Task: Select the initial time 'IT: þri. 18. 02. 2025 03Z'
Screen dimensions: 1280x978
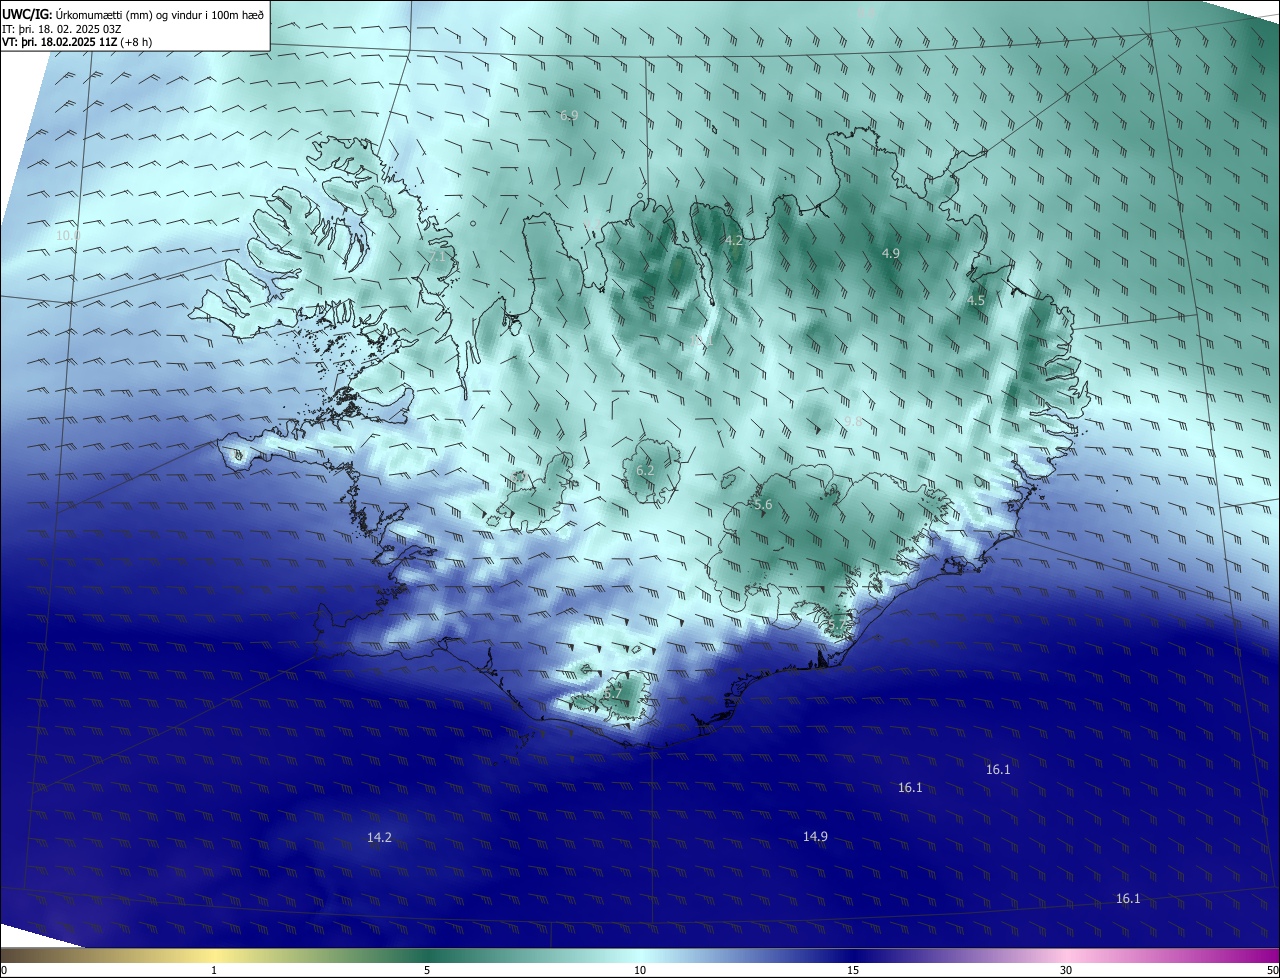Action: pos(62,29)
